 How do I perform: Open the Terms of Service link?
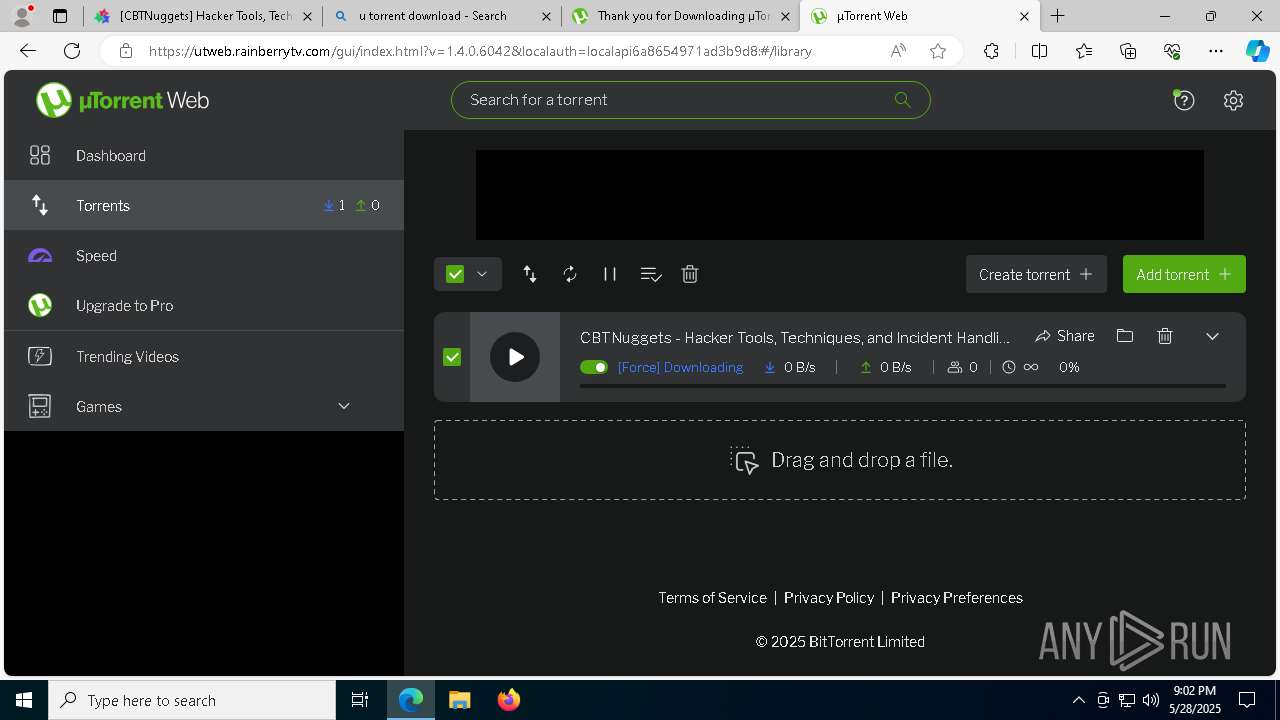[x=712, y=597]
